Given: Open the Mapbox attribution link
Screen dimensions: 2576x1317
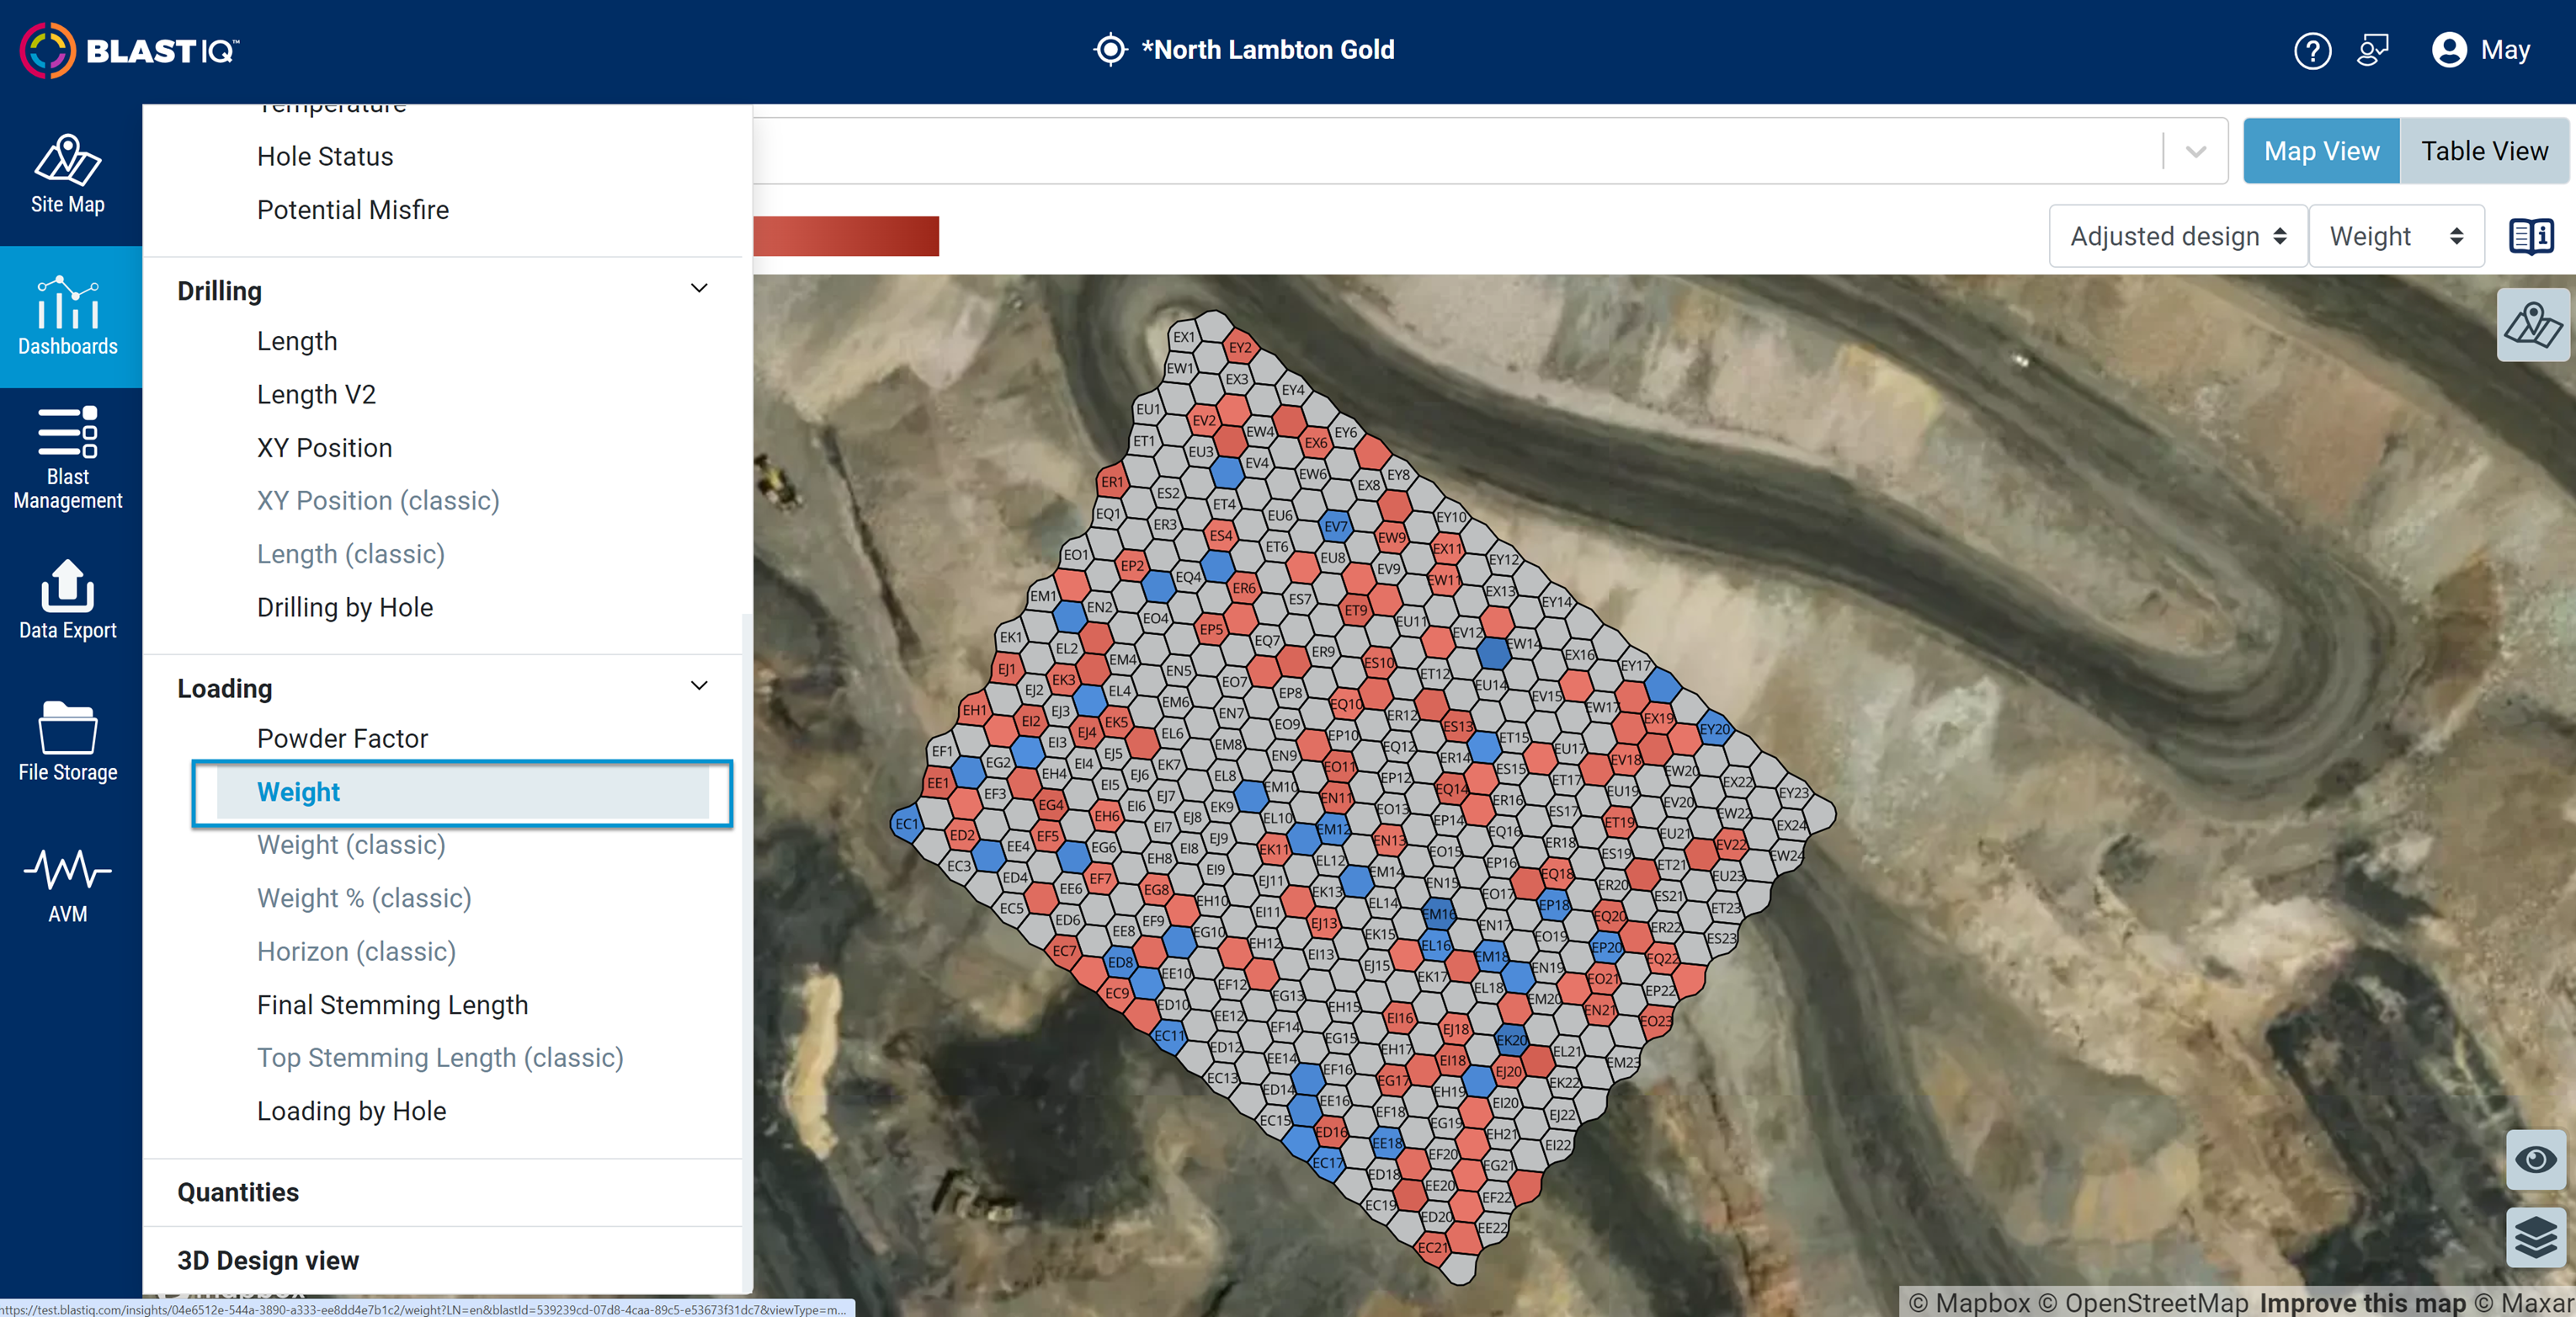Looking at the screenshot, I should 1969,1303.
